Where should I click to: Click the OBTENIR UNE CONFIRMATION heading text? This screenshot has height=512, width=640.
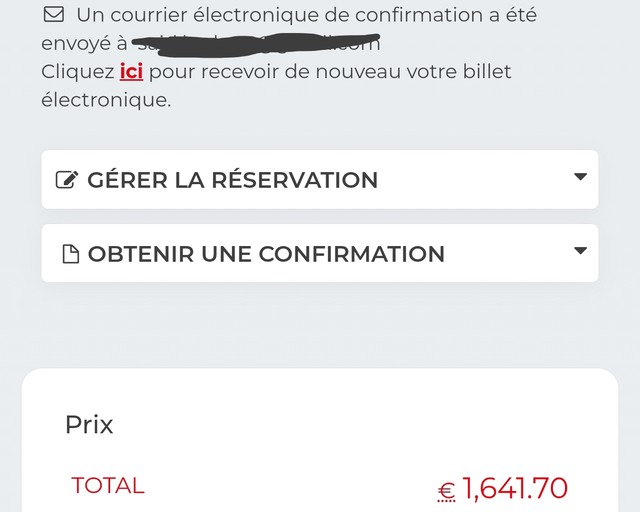click(x=266, y=254)
